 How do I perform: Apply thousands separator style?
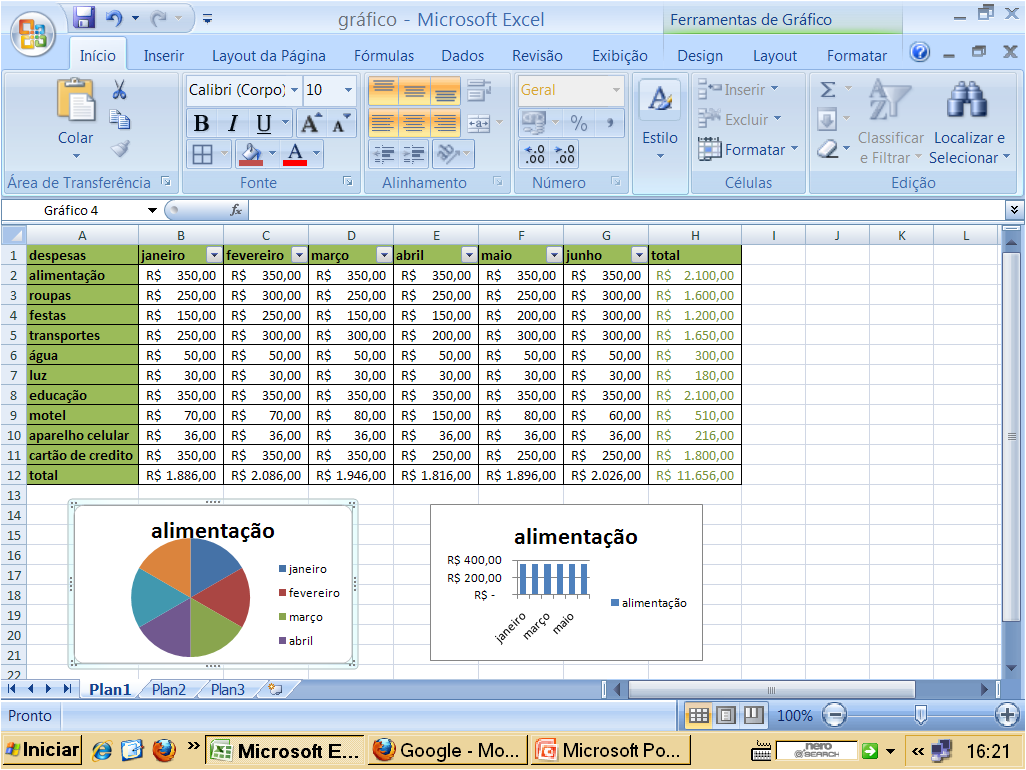point(609,123)
